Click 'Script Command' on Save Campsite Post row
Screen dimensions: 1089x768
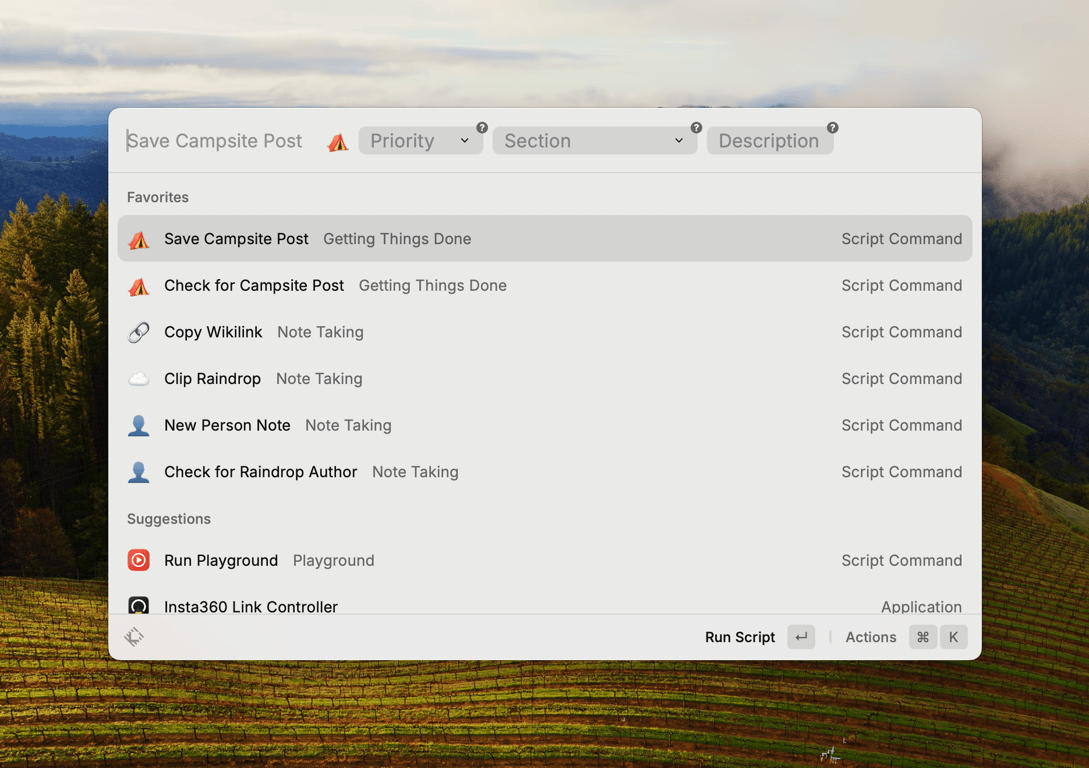[901, 239]
